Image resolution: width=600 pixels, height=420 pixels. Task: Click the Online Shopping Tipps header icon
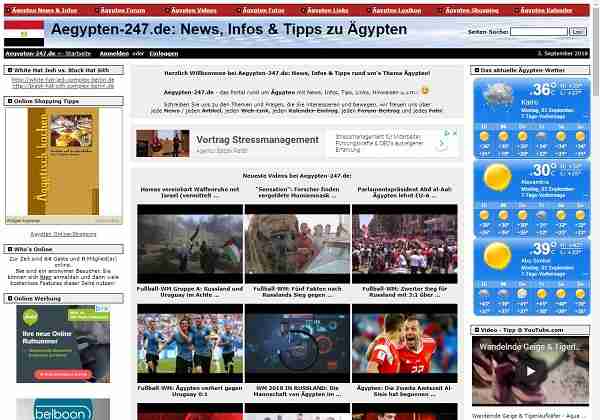point(10,101)
